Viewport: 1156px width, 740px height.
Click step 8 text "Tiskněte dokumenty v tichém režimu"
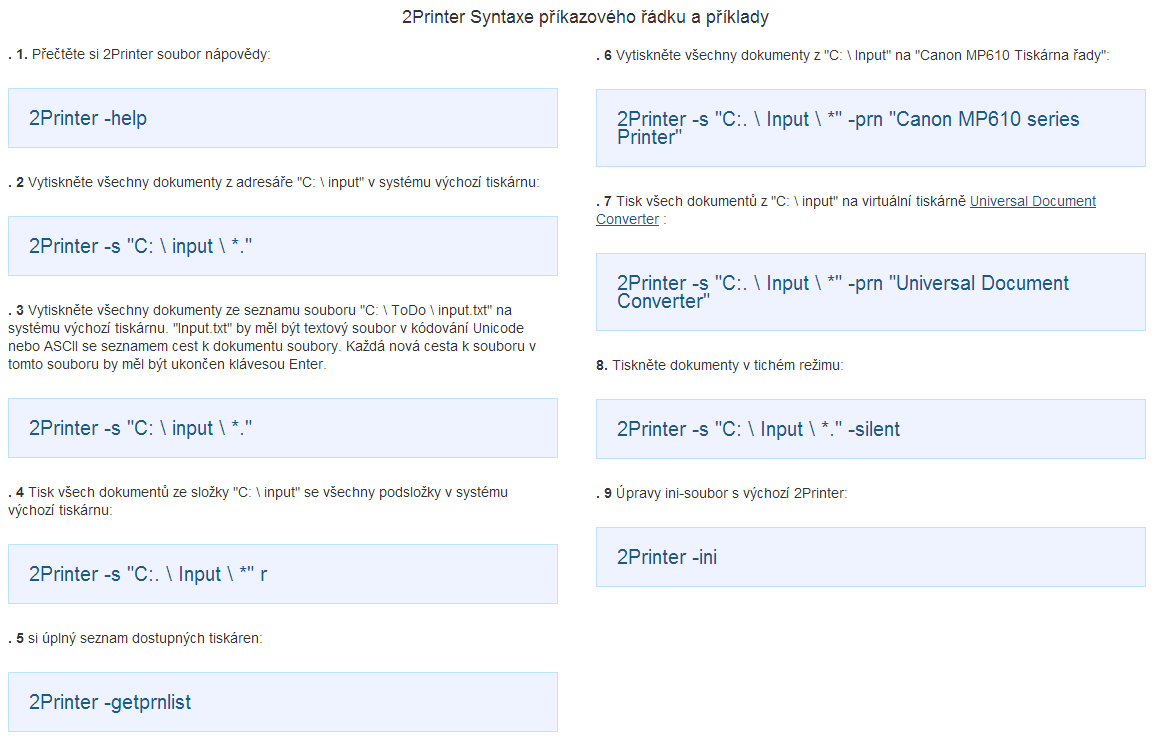pos(727,365)
